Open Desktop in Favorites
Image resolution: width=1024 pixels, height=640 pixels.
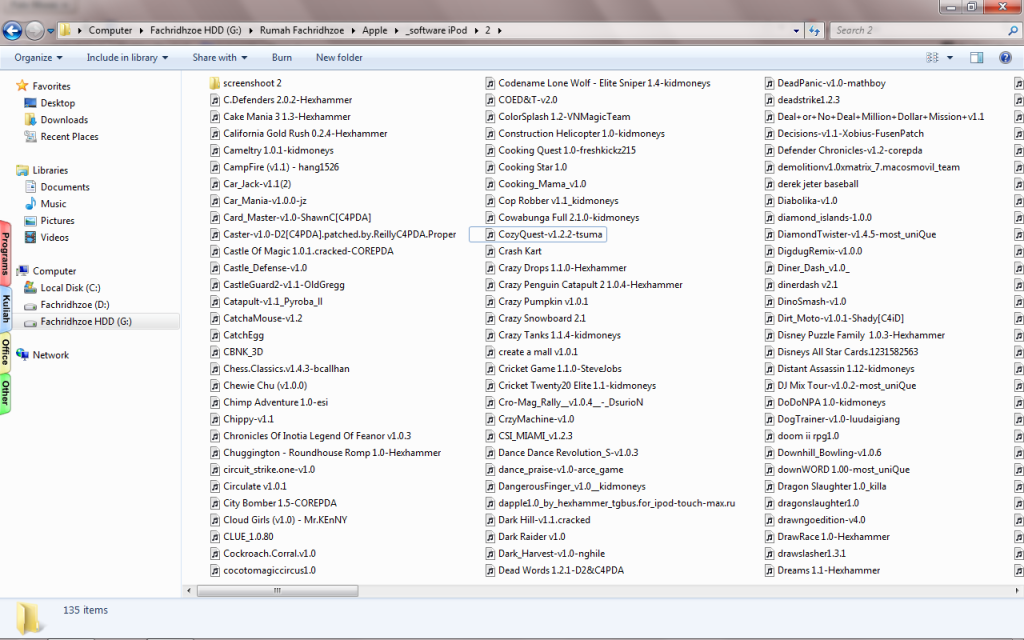pos(57,103)
